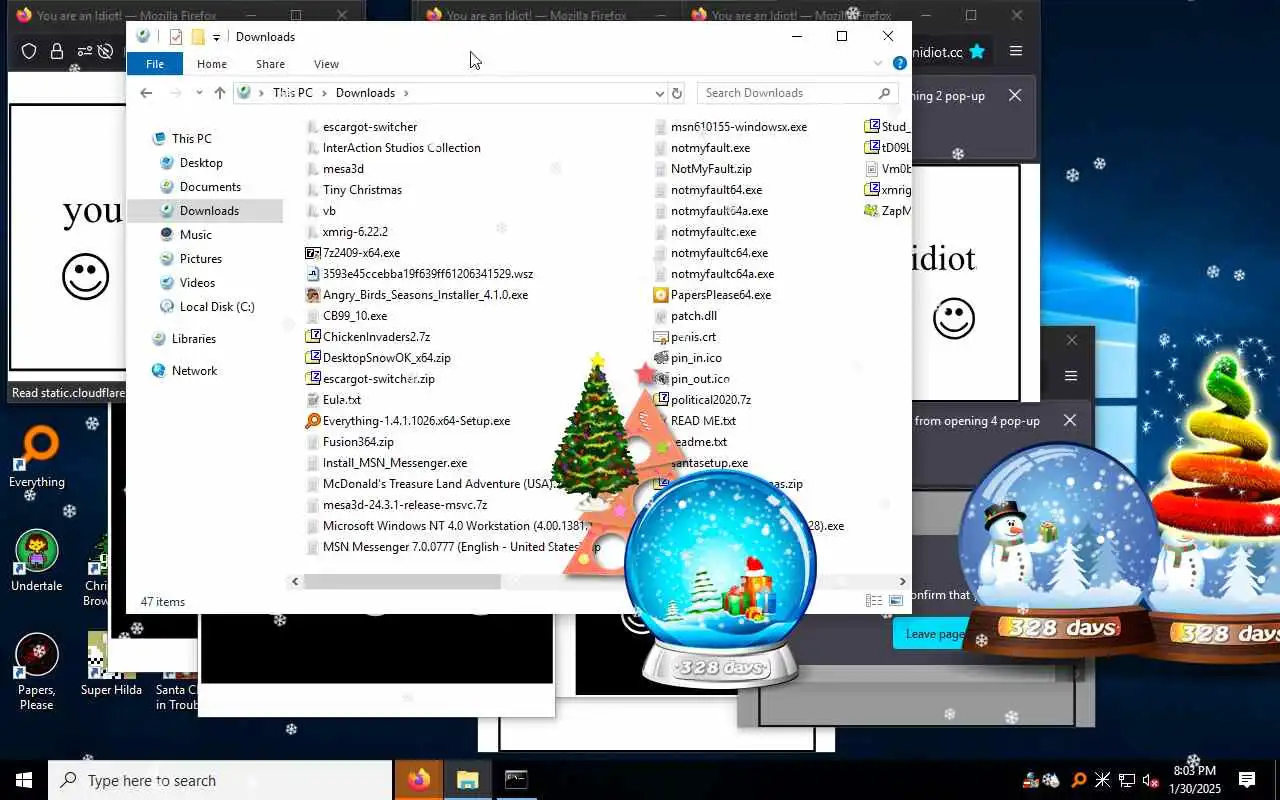Select the file Fusion364.zip
The width and height of the screenshot is (1280, 800).
pyautogui.click(x=358, y=442)
